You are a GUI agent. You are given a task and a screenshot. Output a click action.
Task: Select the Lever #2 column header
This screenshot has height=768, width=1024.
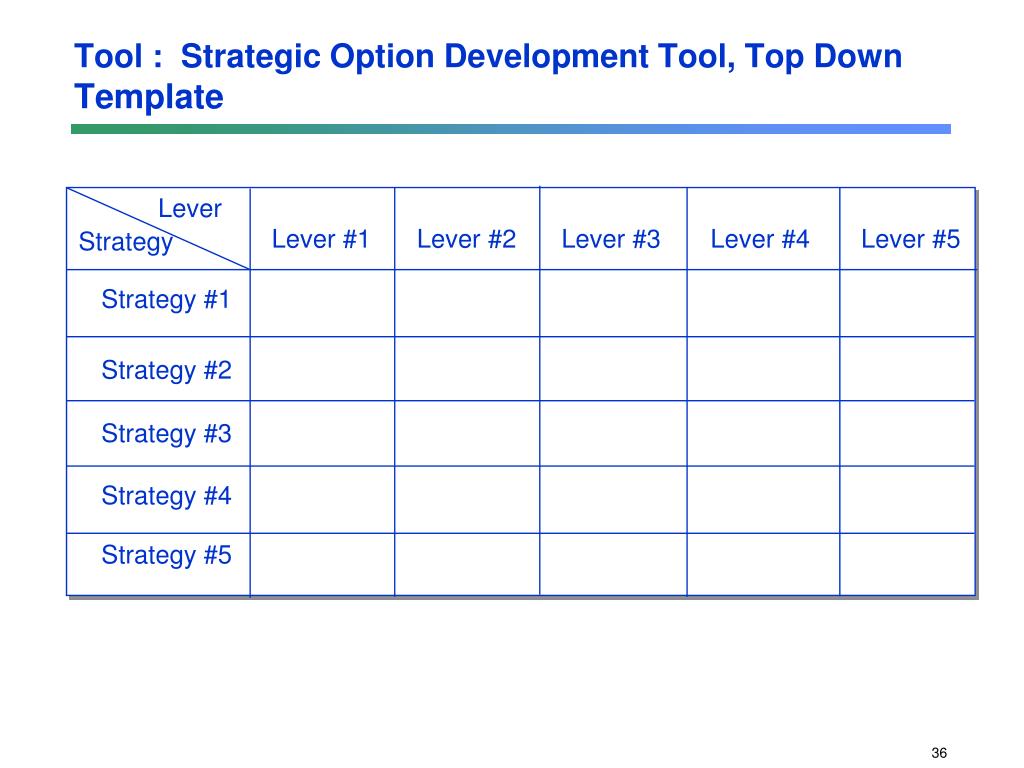(466, 239)
